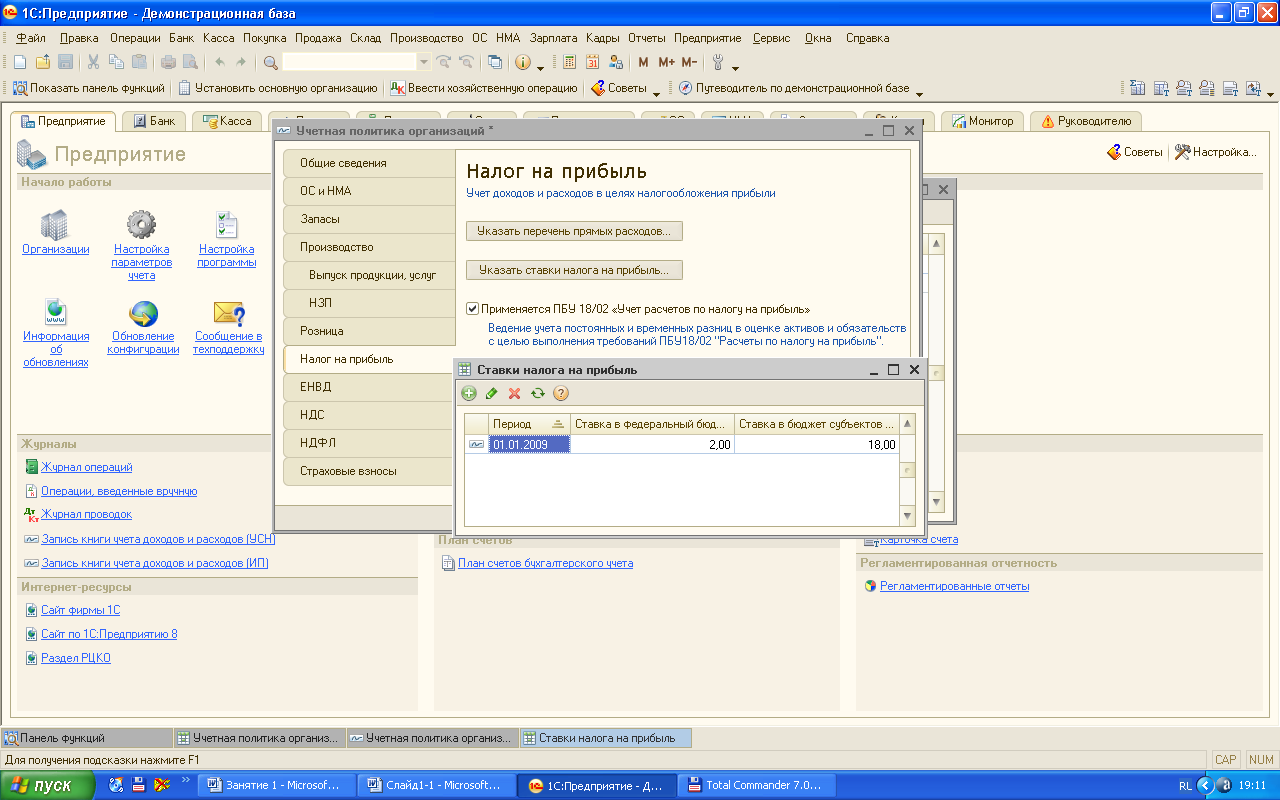Click the M+ memory add button

[666, 62]
